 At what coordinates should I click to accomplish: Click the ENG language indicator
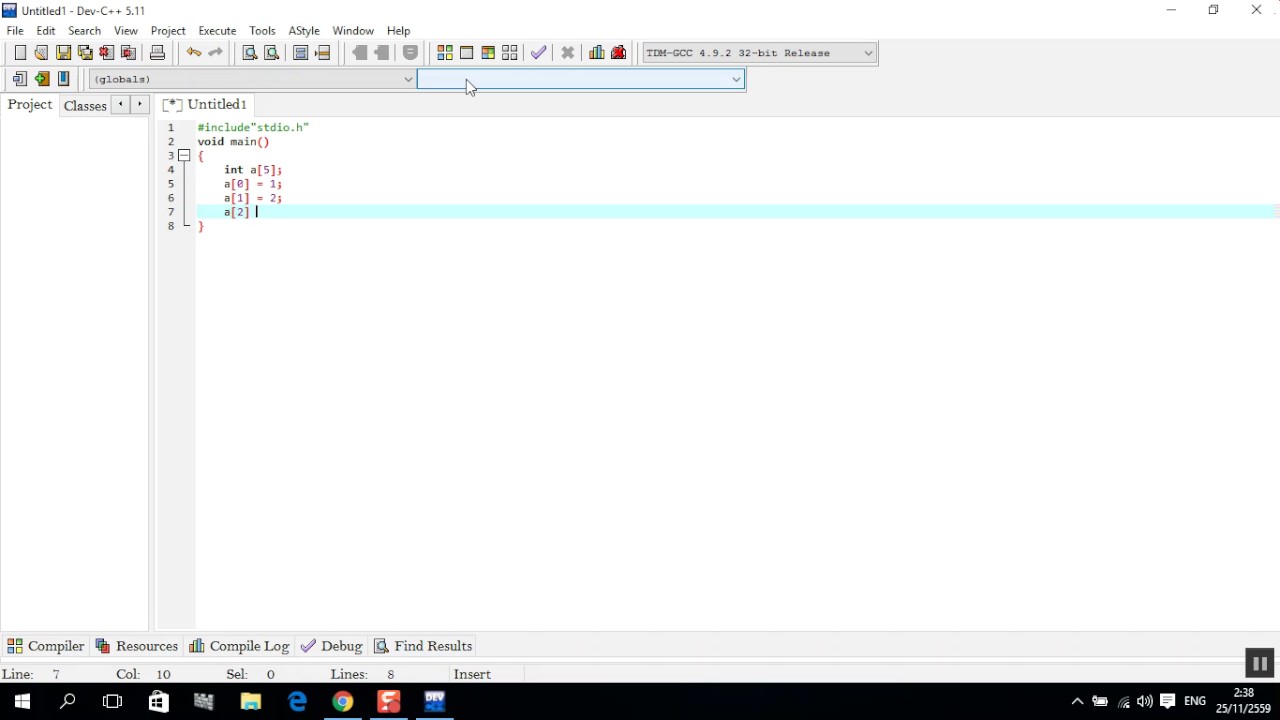(1195, 702)
